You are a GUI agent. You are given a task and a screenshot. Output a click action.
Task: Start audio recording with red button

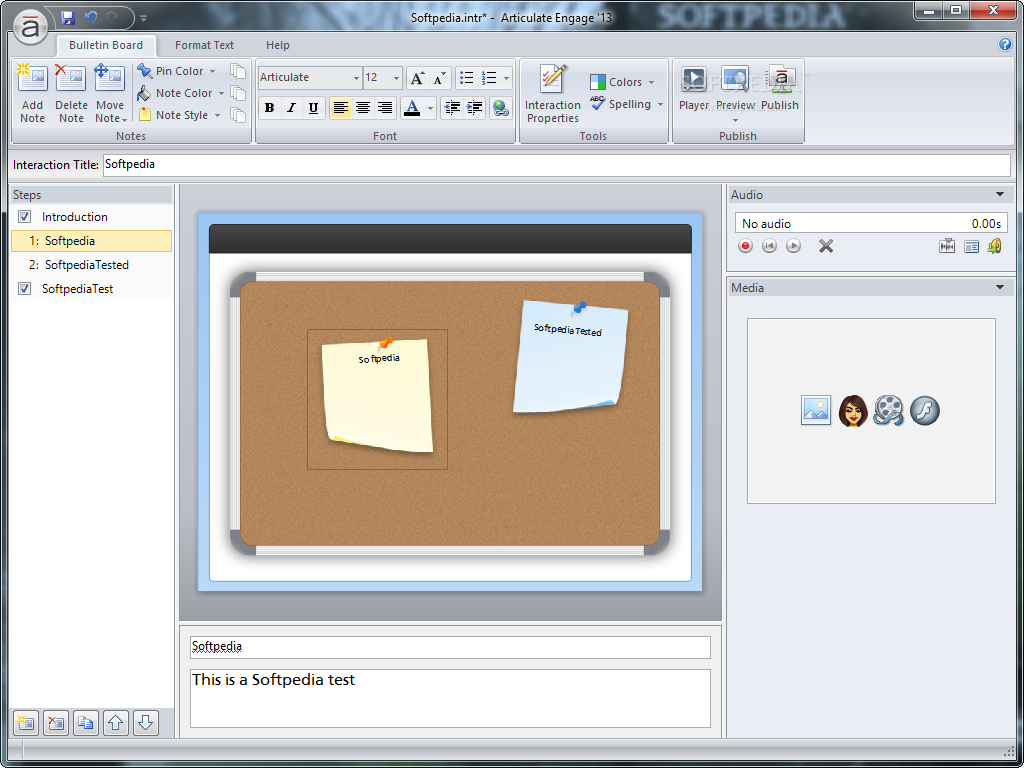pyautogui.click(x=745, y=246)
